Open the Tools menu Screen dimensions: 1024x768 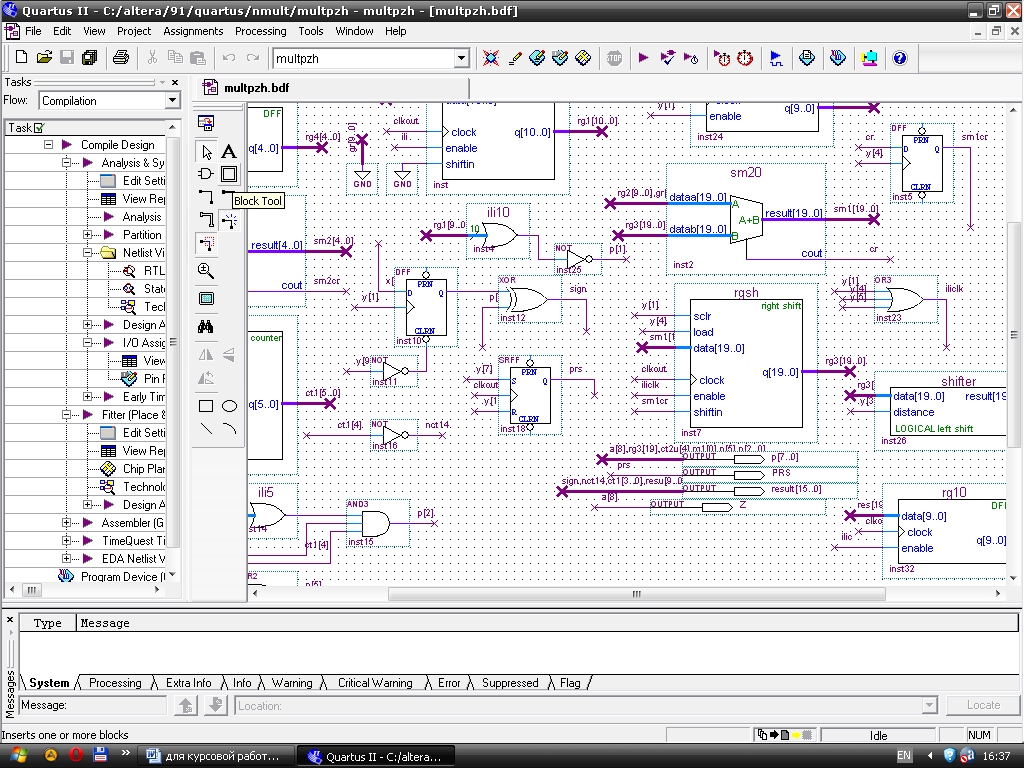pyautogui.click(x=311, y=31)
